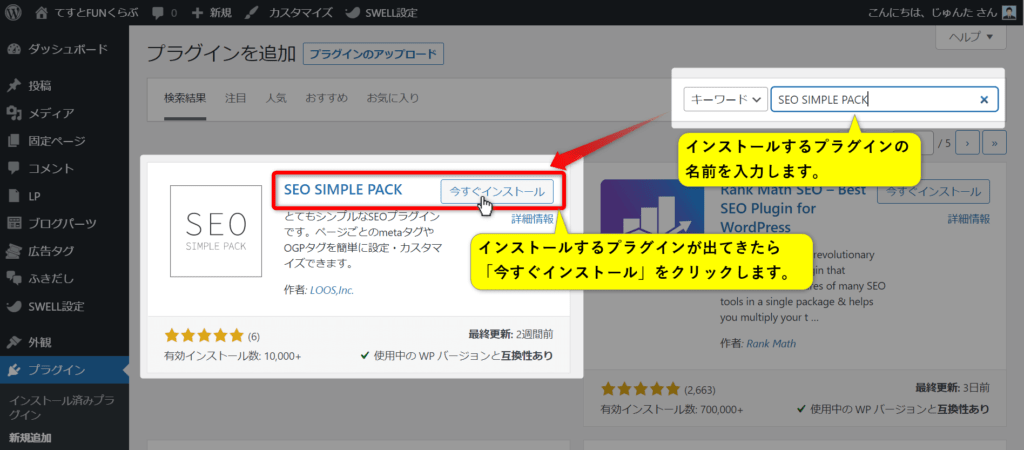Open author link Rank Math
1024x450 pixels.
[771, 343]
